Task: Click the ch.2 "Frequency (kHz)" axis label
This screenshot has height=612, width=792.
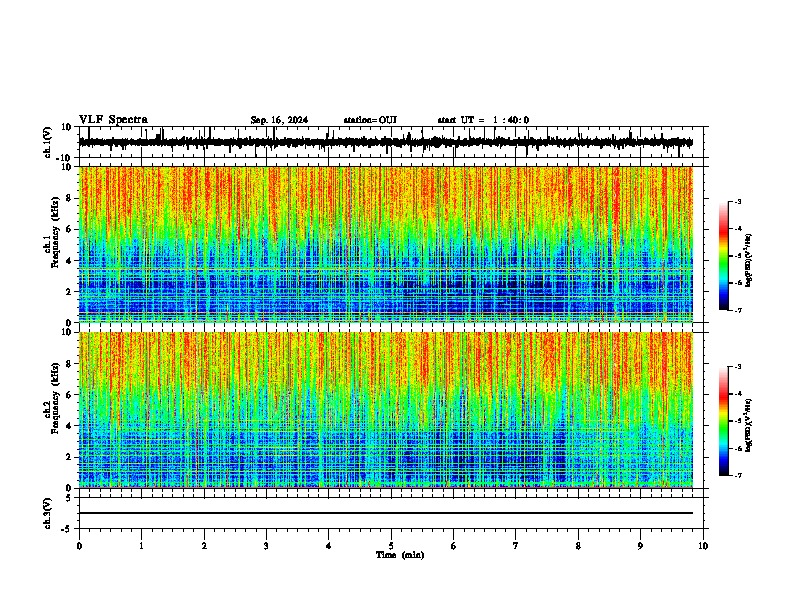Action: tap(55, 397)
